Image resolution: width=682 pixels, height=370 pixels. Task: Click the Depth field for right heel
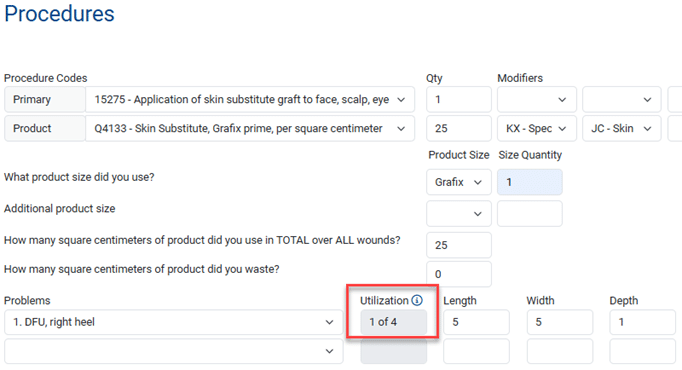pyautogui.click(x=642, y=322)
